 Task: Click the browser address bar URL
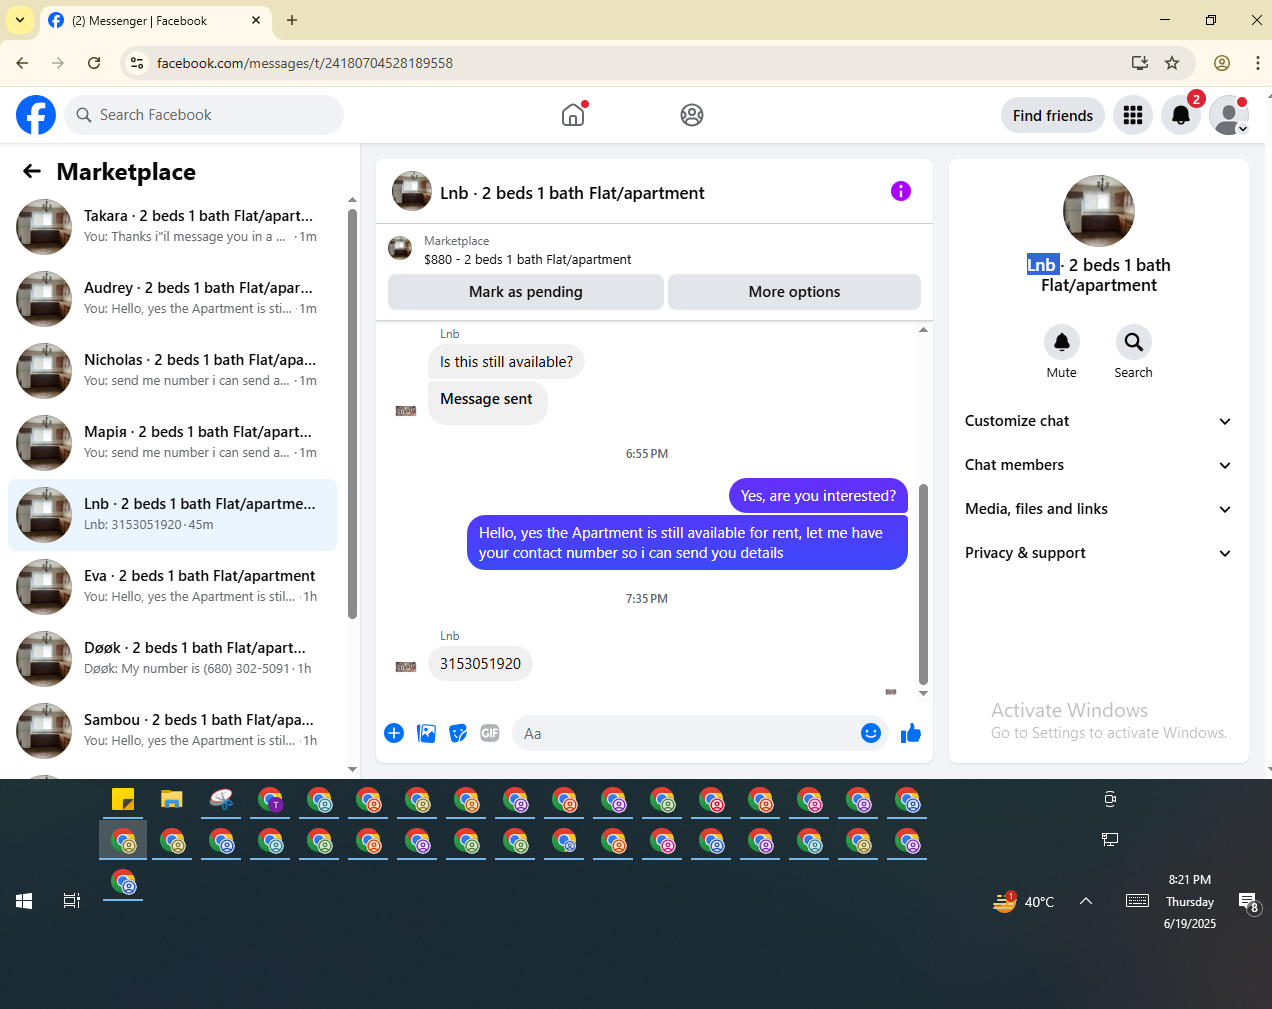click(x=305, y=63)
